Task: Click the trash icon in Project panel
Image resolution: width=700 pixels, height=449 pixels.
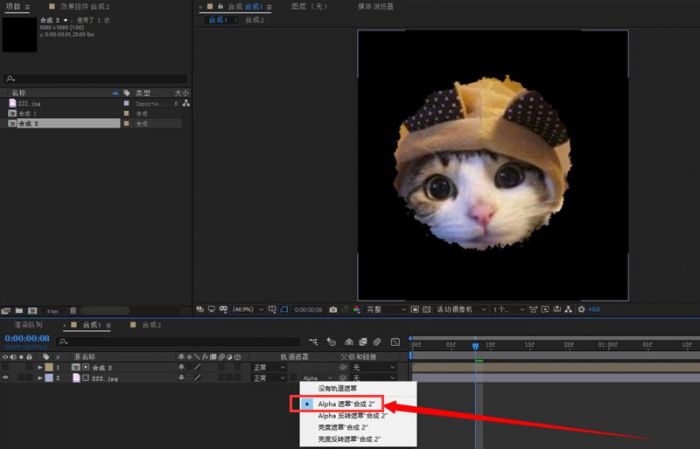Action: pos(73,310)
